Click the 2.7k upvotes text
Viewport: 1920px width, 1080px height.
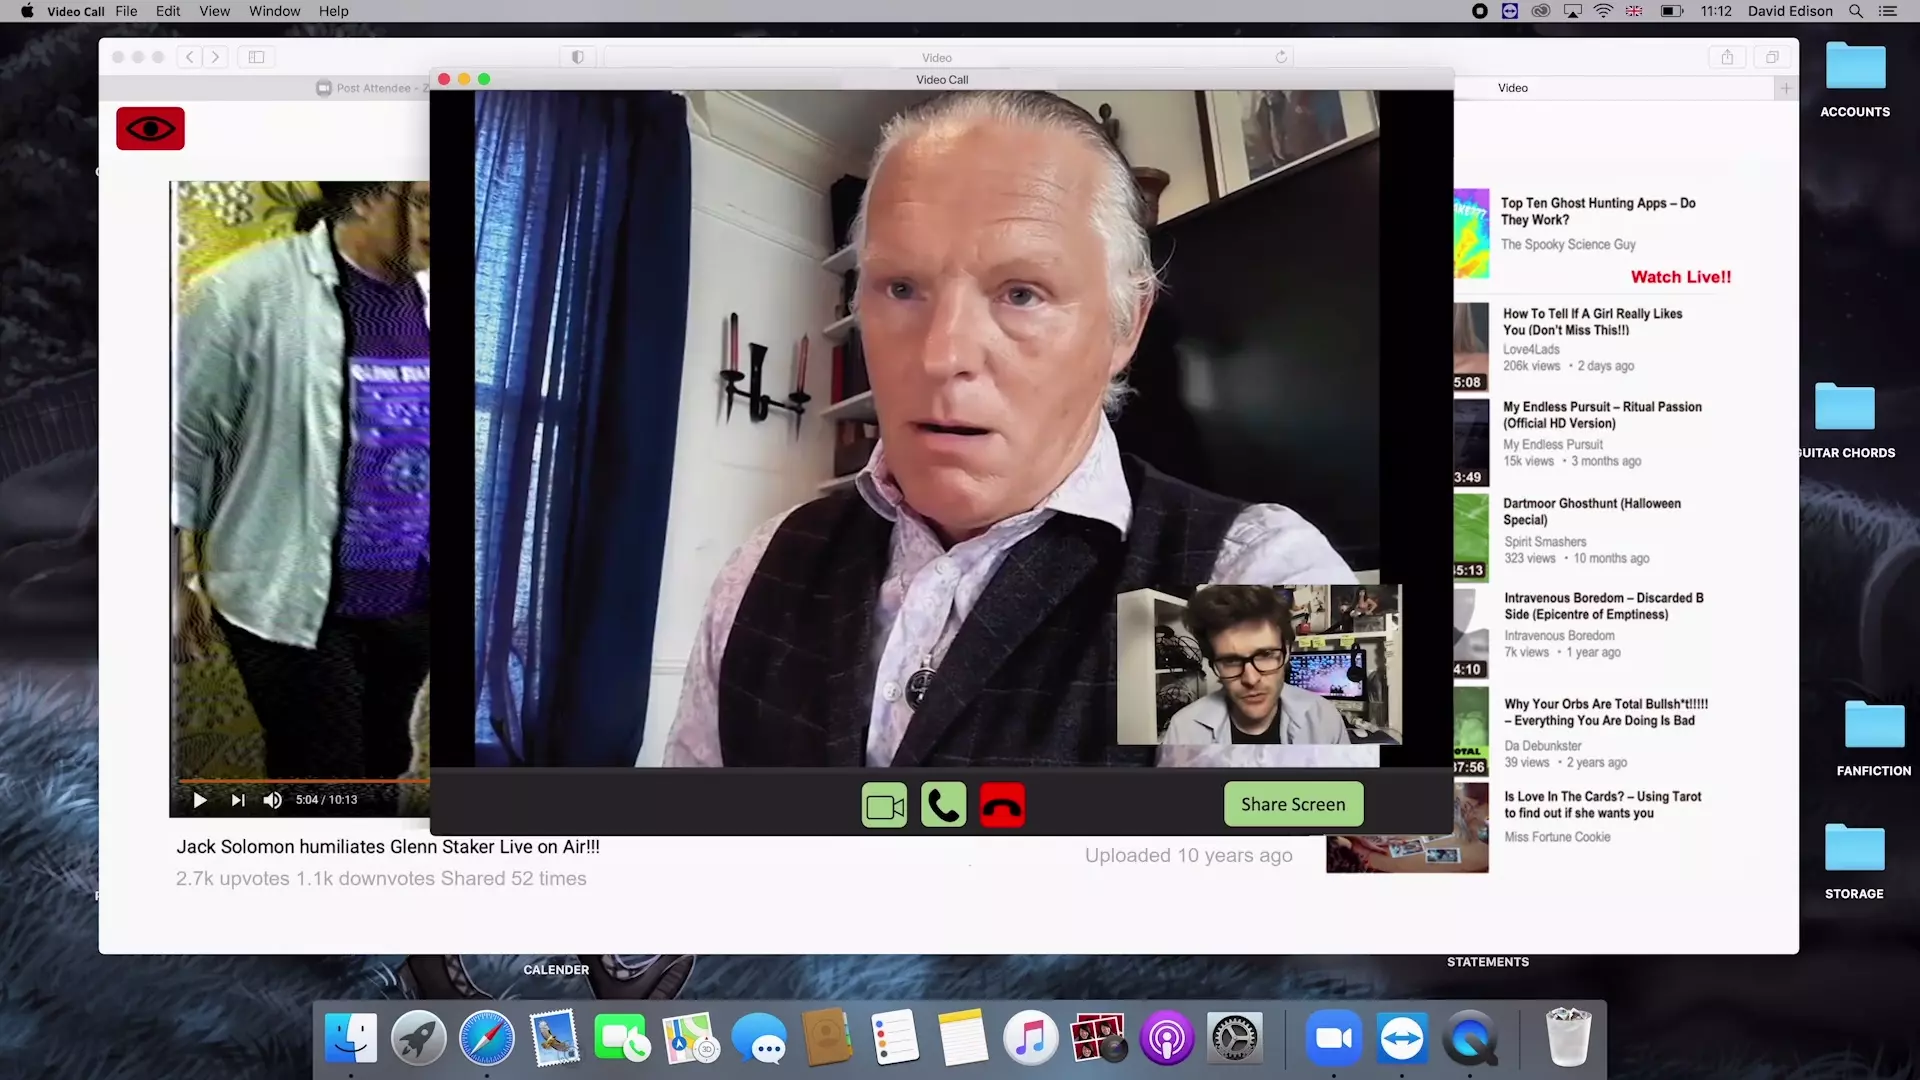(233, 878)
